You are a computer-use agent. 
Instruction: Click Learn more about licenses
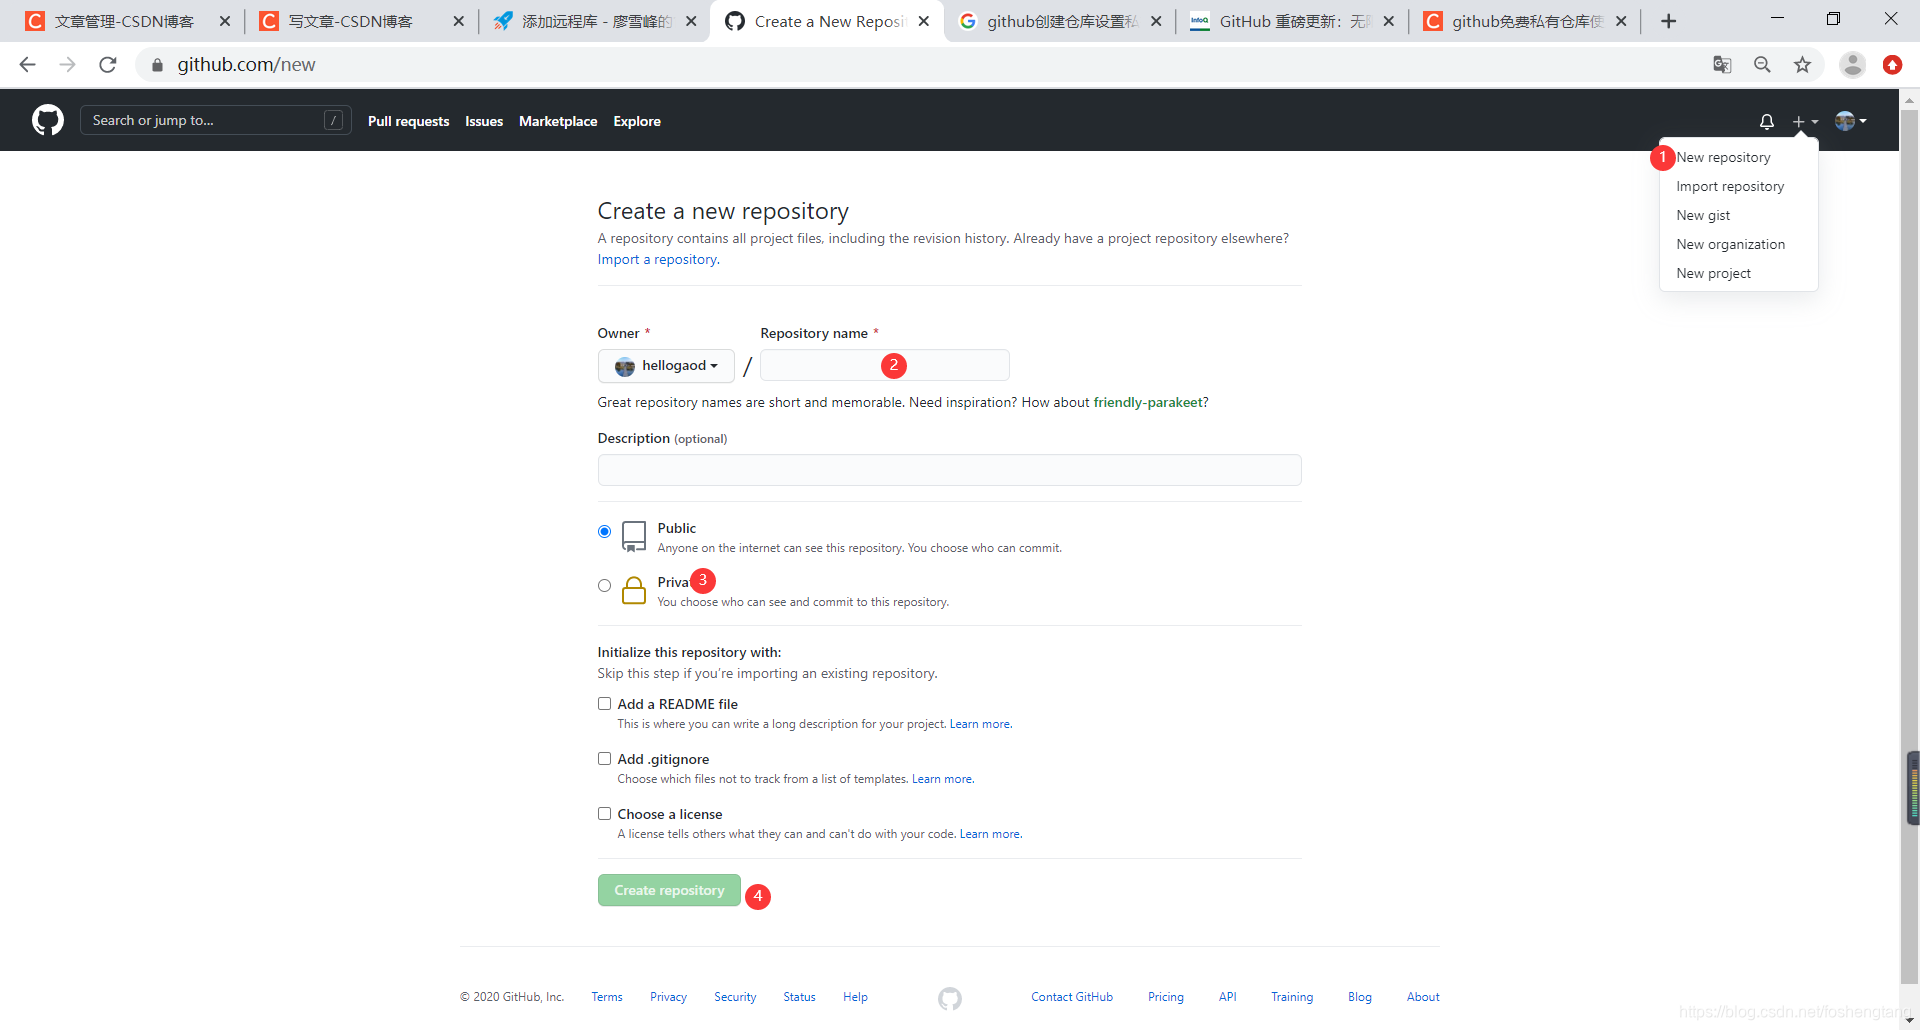(990, 834)
